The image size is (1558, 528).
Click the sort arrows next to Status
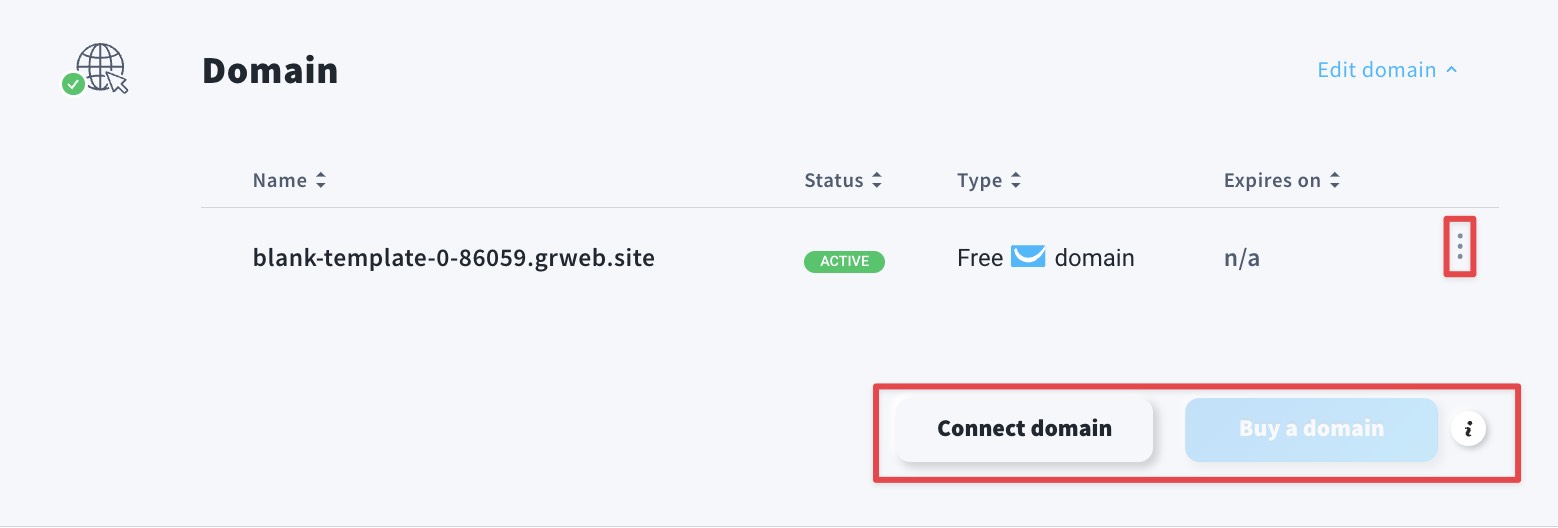pos(876,181)
